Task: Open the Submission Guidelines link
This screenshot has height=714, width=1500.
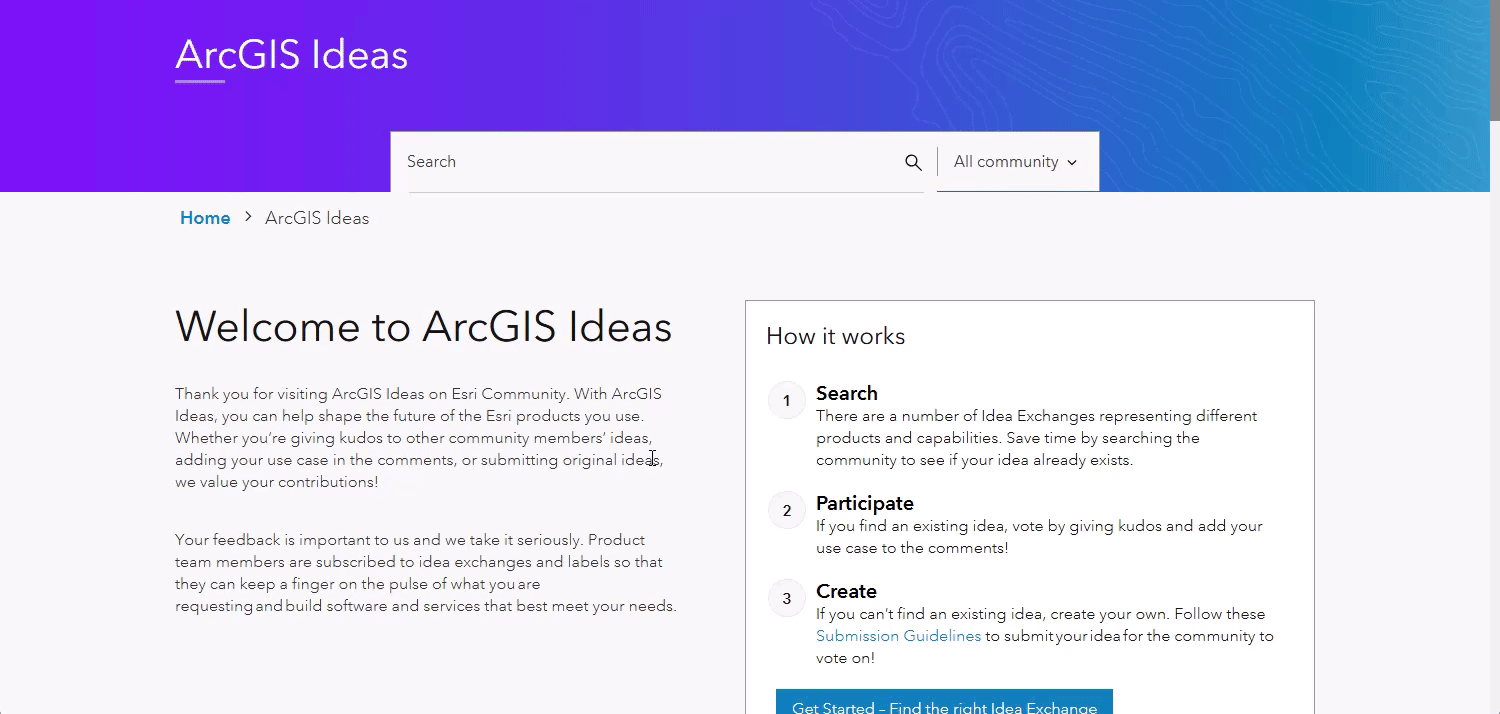Action: tap(899, 636)
